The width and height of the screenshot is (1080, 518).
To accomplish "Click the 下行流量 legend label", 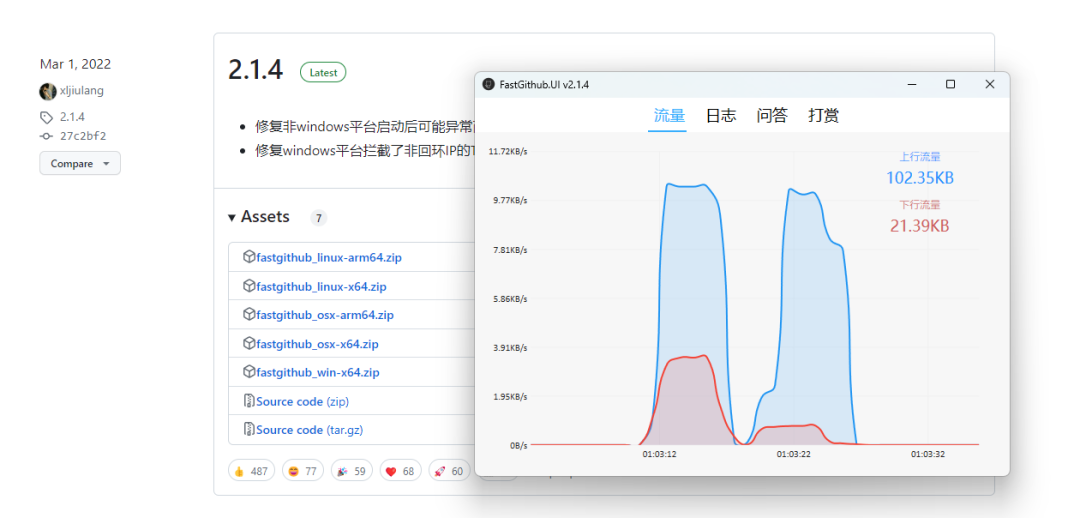I will click(x=920, y=205).
